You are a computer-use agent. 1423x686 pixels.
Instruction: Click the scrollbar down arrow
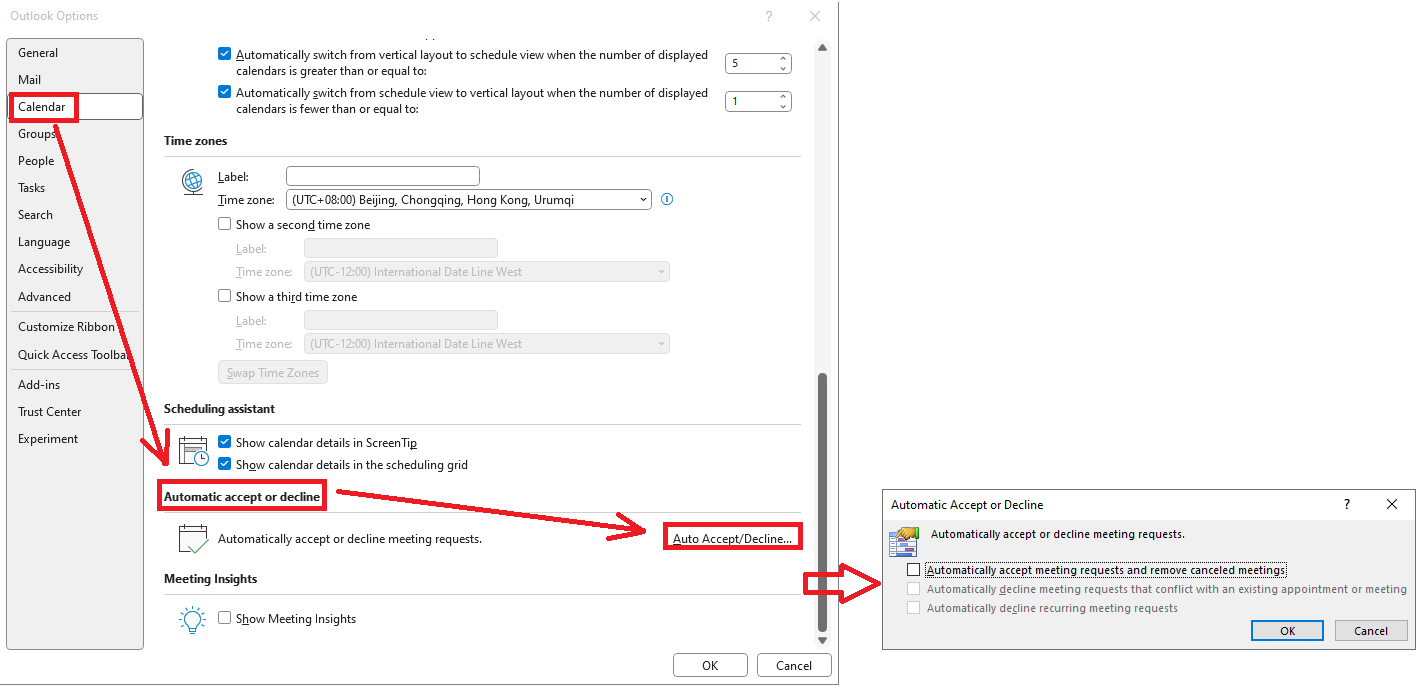coord(822,640)
